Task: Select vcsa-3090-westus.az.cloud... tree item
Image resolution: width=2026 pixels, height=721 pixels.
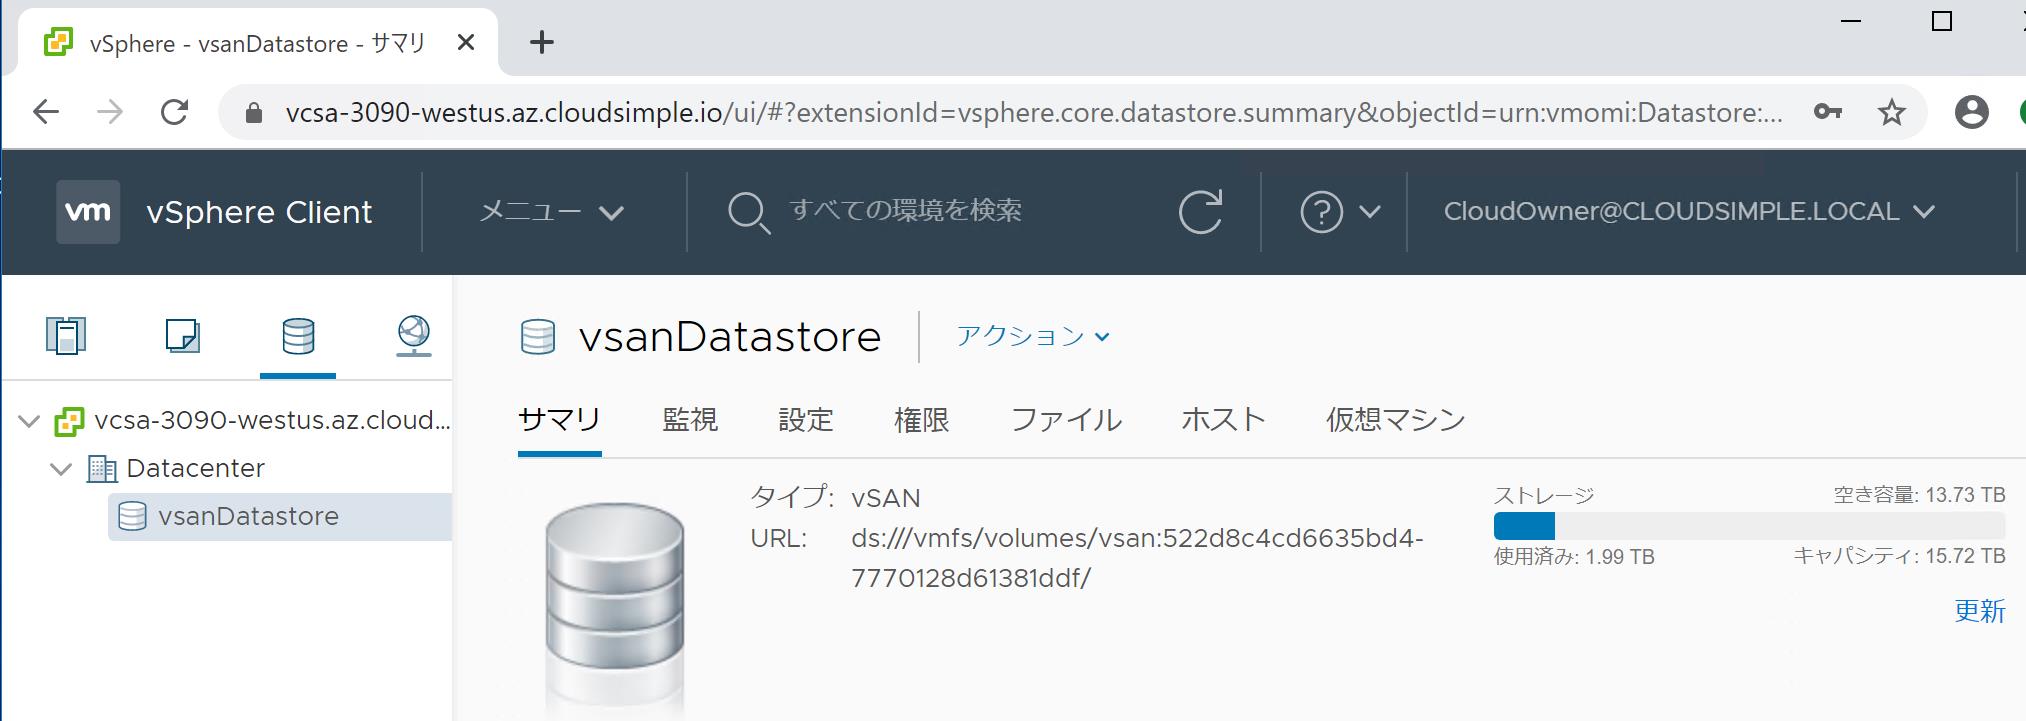Action: pos(272,421)
